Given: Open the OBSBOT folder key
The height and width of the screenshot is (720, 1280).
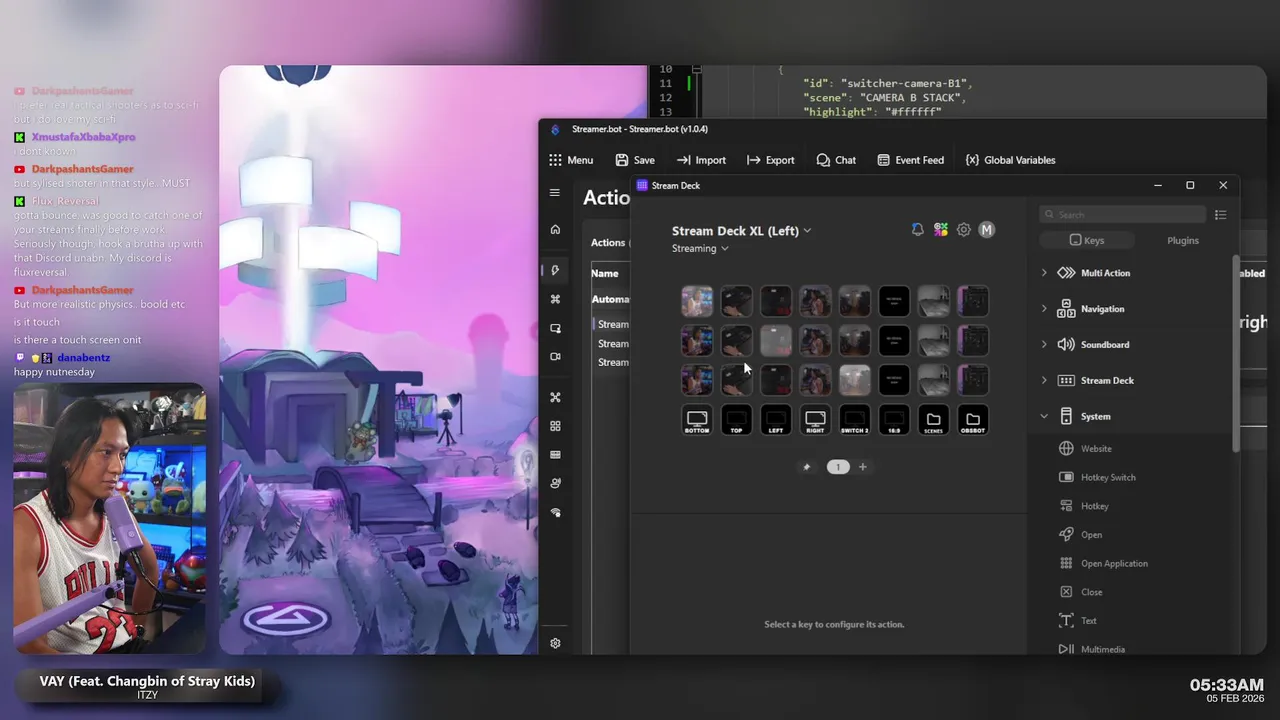Looking at the screenshot, I should coord(973,420).
